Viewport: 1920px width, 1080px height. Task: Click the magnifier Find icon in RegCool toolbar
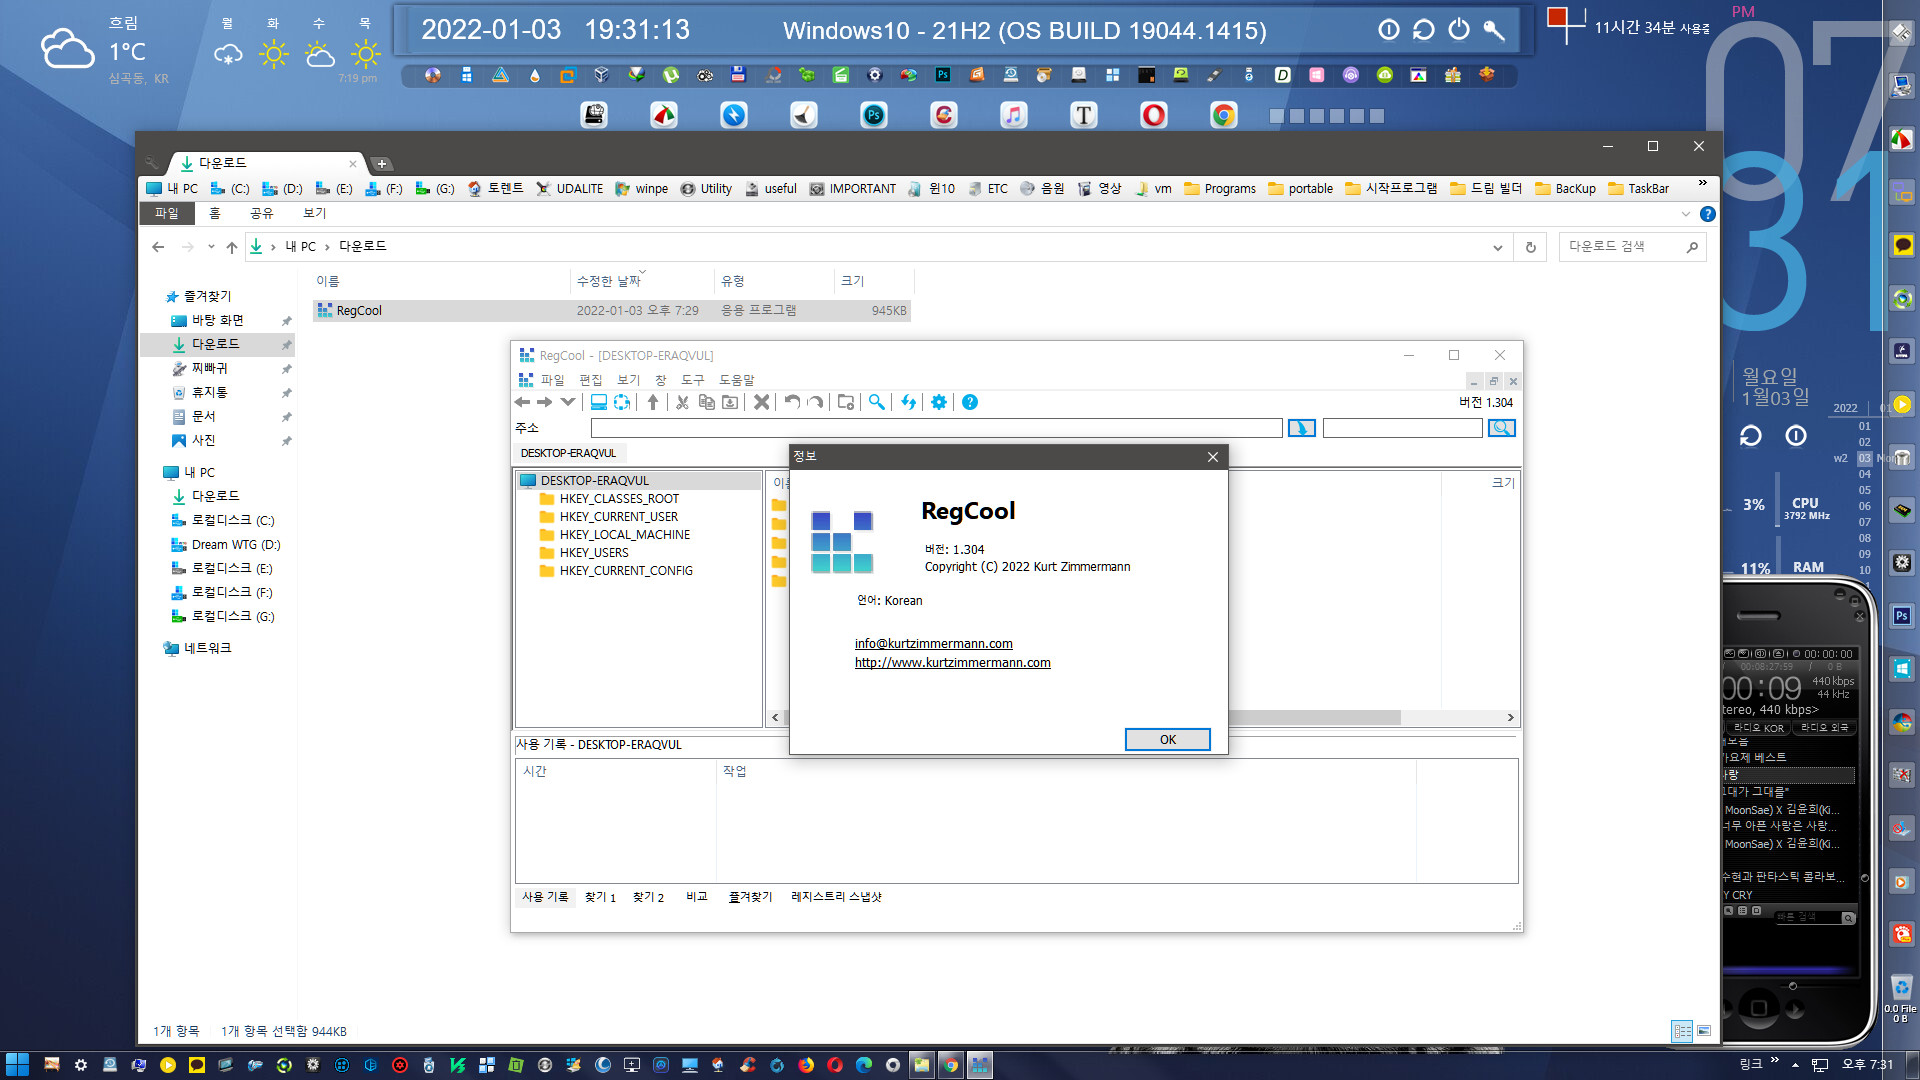pos(877,402)
